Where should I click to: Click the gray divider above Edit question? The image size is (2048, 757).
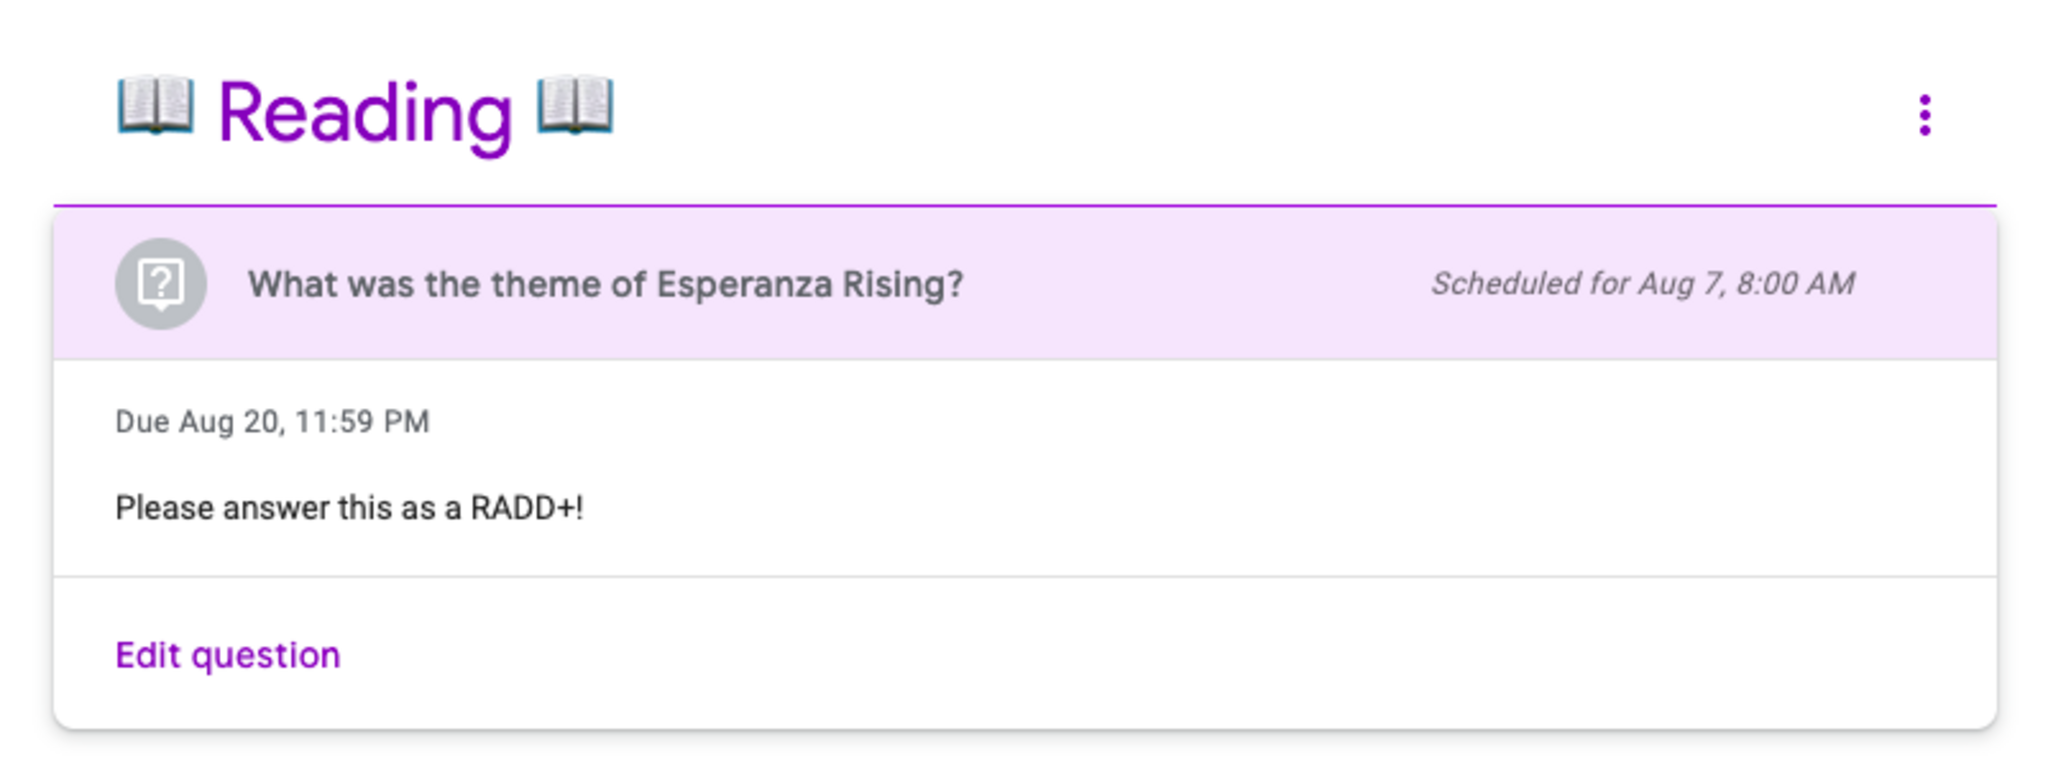pos(1024,577)
